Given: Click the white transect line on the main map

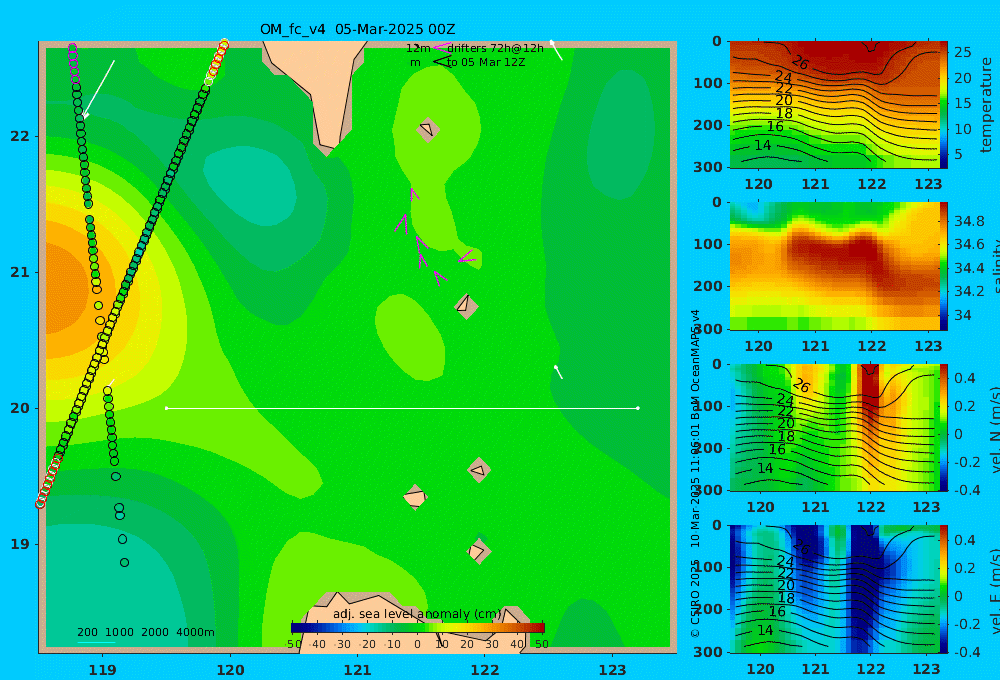Looking at the screenshot, I should point(402,408).
